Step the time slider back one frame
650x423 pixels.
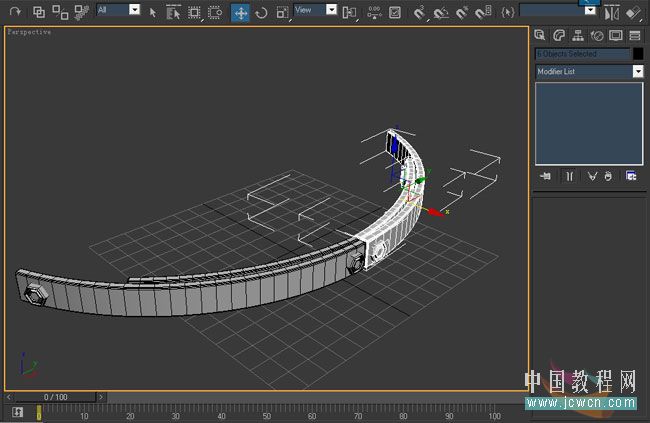point(9,397)
